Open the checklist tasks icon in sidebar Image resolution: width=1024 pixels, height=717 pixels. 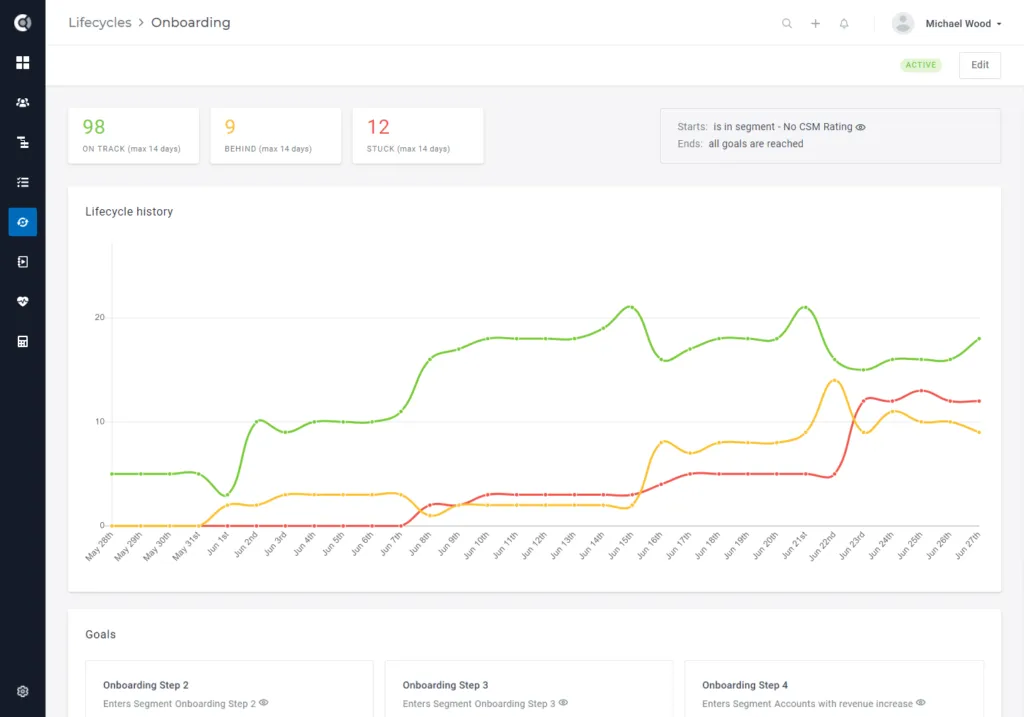point(22,182)
